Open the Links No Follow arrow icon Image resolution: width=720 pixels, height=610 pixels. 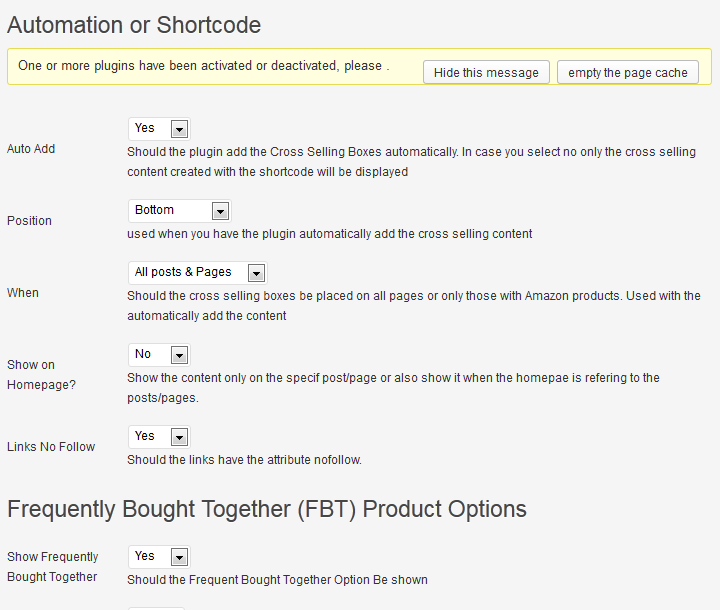[x=179, y=437]
